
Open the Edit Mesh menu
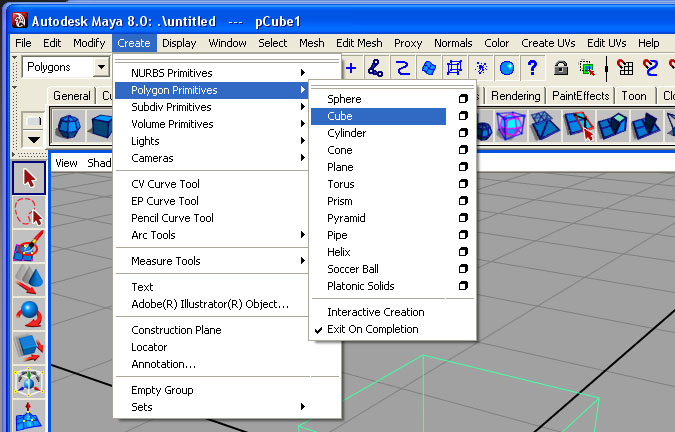coord(359,43)
